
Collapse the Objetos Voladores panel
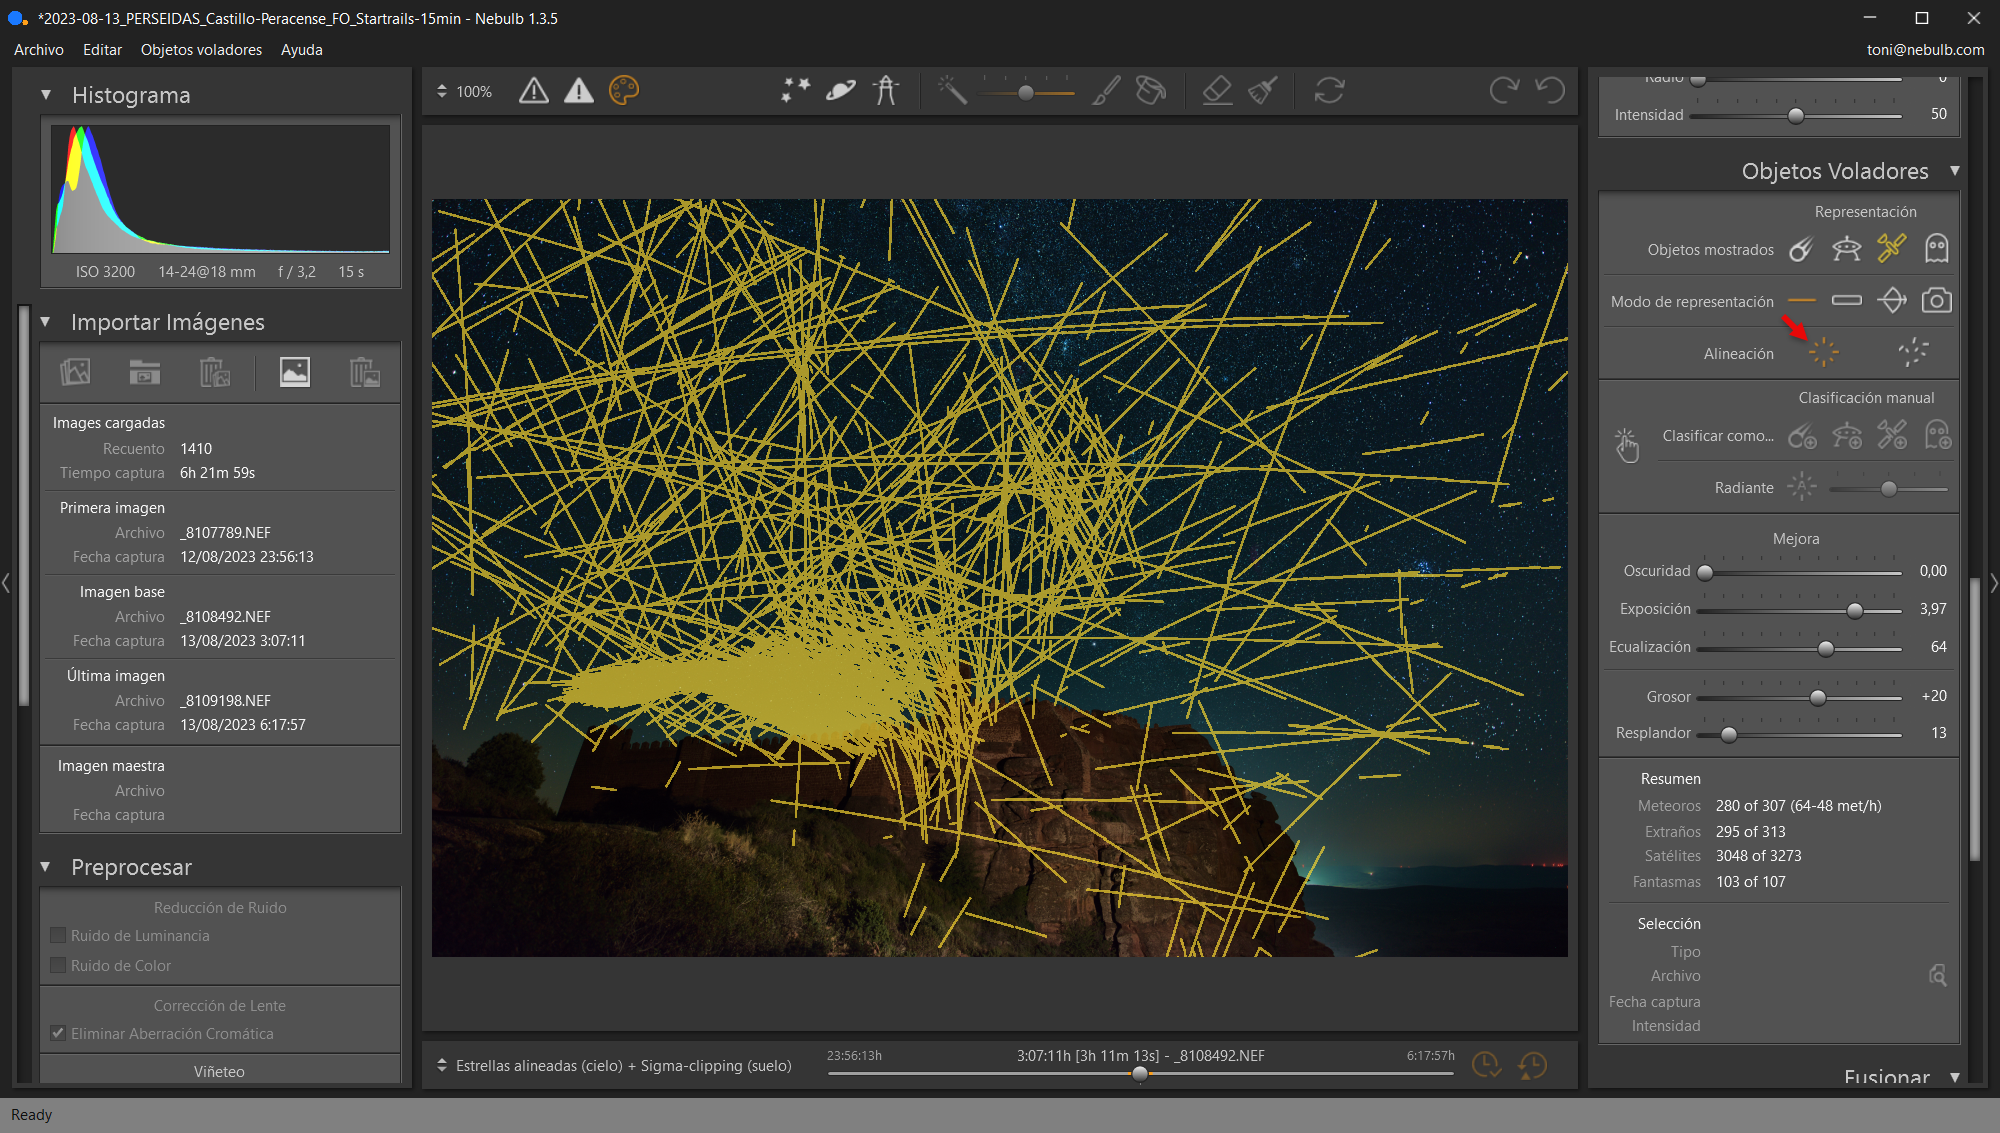pyautogui.click(x=1954, y=171)
